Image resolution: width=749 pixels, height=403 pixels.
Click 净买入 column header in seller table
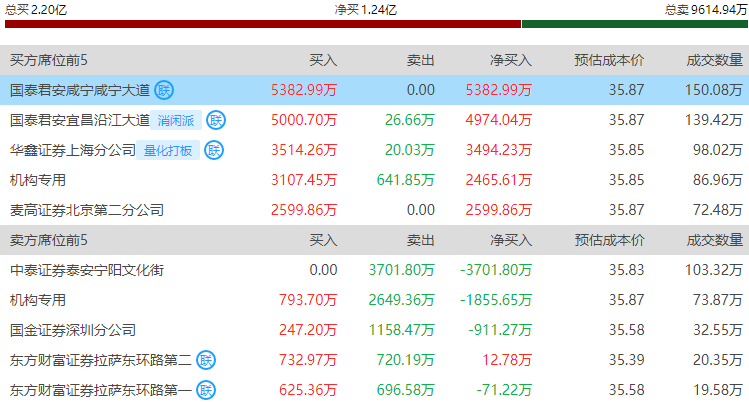(x=511, y=240)
